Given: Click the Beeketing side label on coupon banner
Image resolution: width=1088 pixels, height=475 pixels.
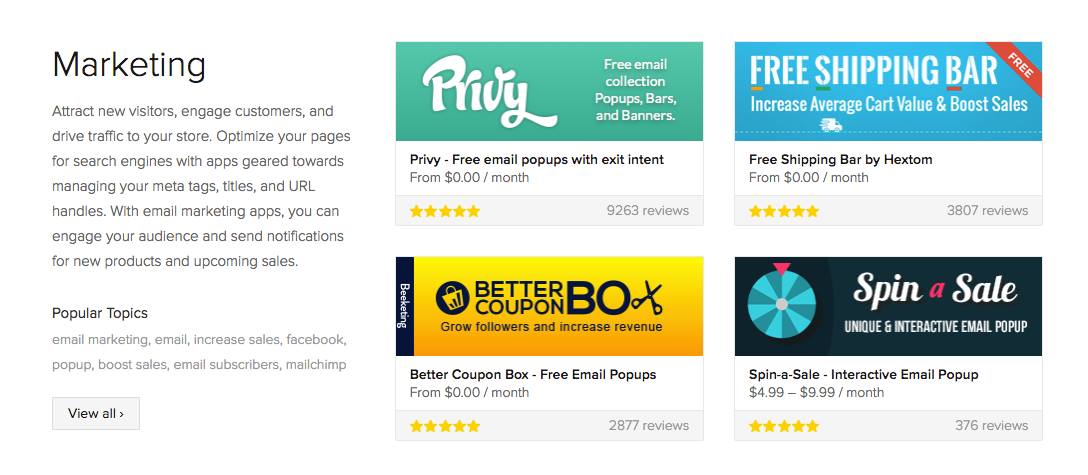Looking at the screenshot, I should (x=404, y=306).
